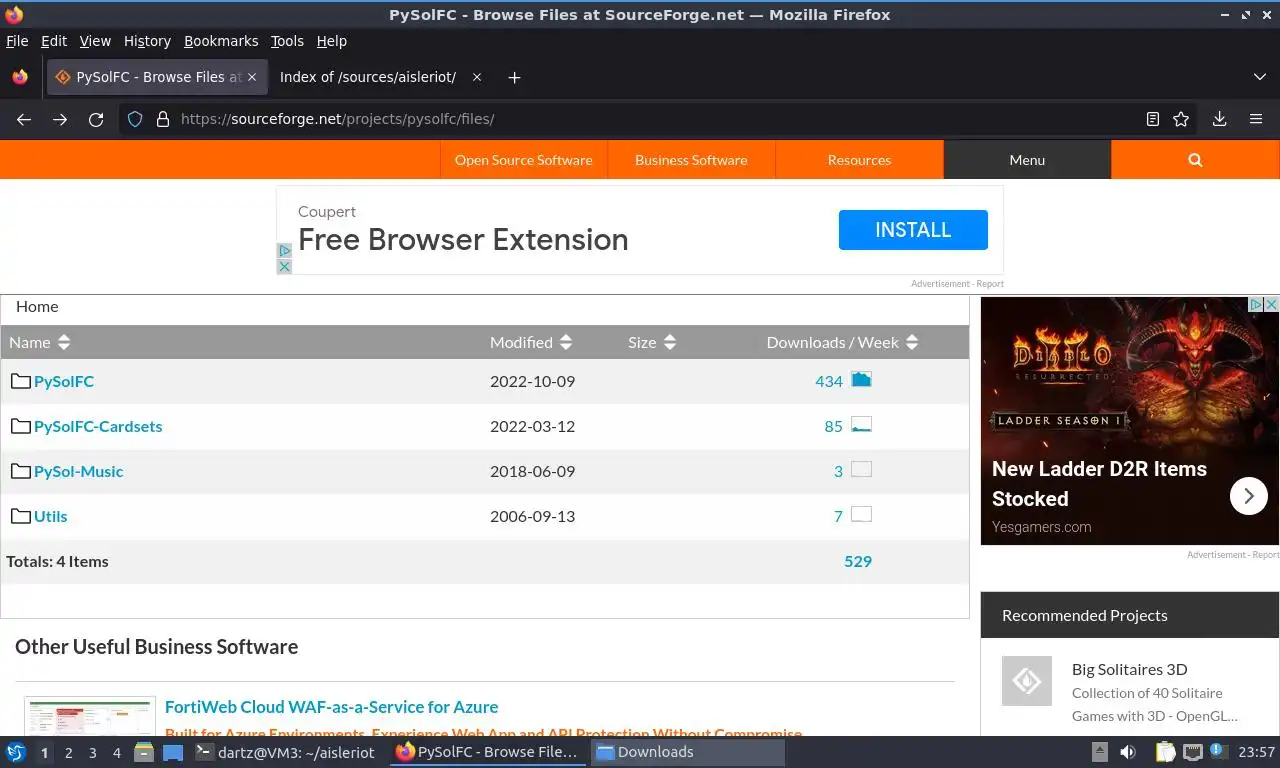This screenshot has height=768, width=1280.
Task: Open the file manager taskbar launcher
Action: [x=143, y=752]
